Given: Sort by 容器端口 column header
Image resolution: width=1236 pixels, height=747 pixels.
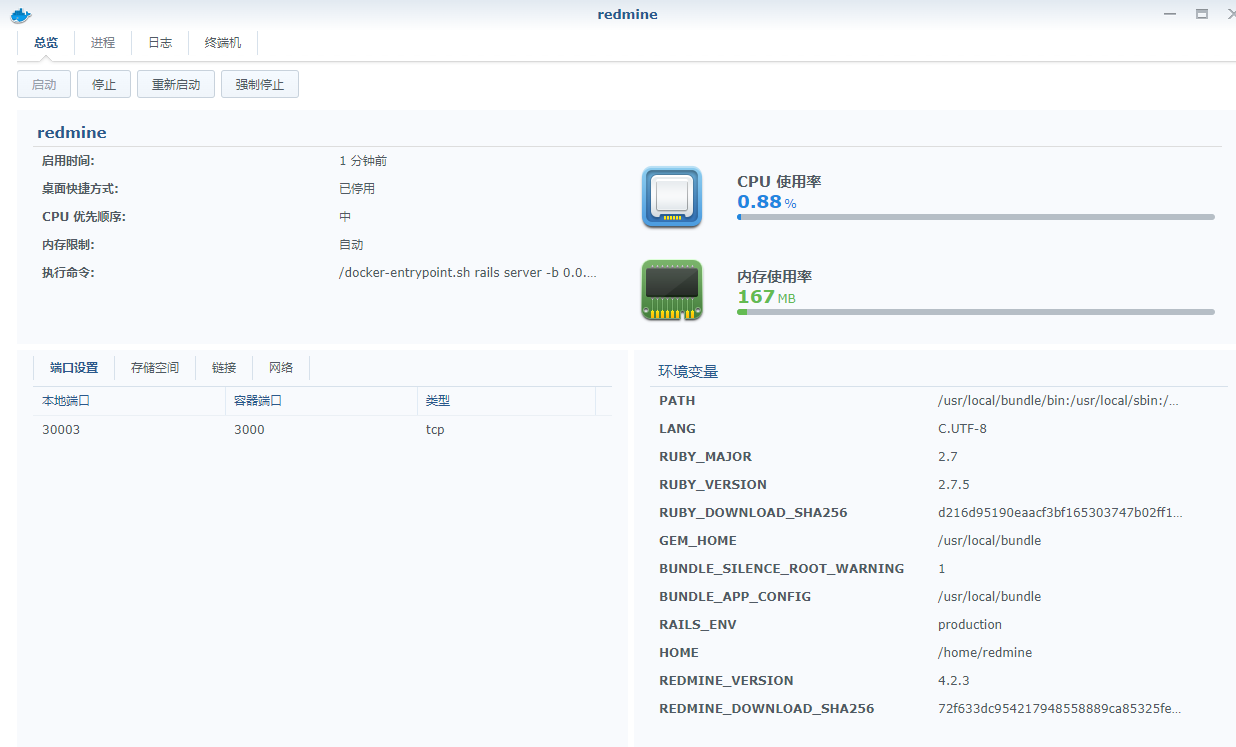Looking at the screenshot, I should 321,401.
